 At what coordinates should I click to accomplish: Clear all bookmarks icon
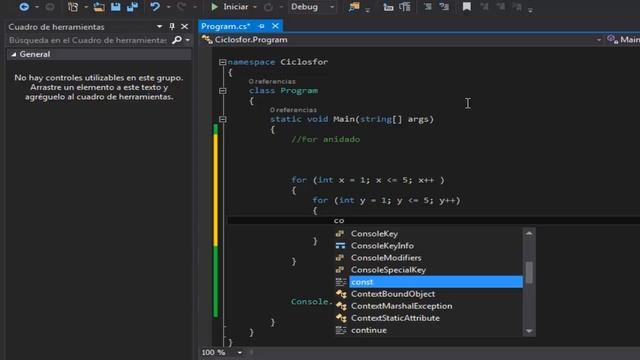tap(517, 7)
